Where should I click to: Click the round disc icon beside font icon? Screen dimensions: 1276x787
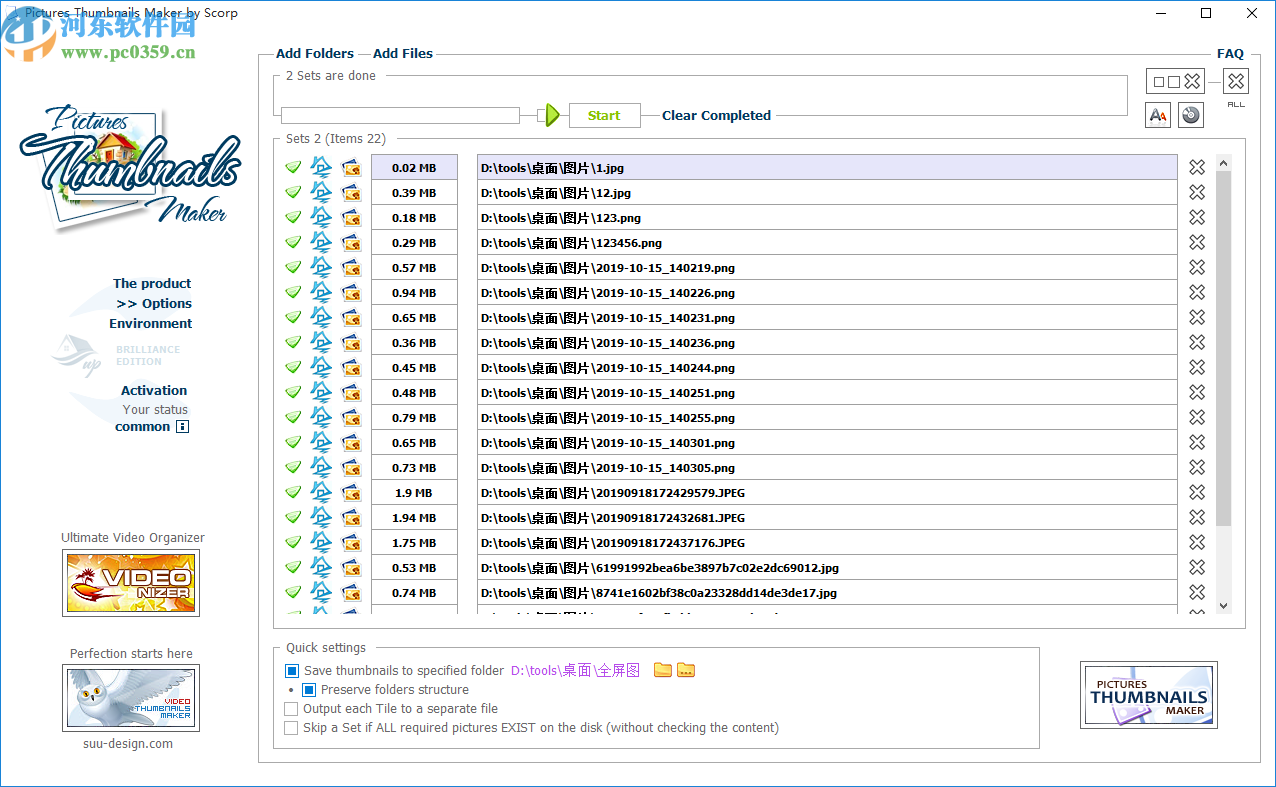[1190, 116]
